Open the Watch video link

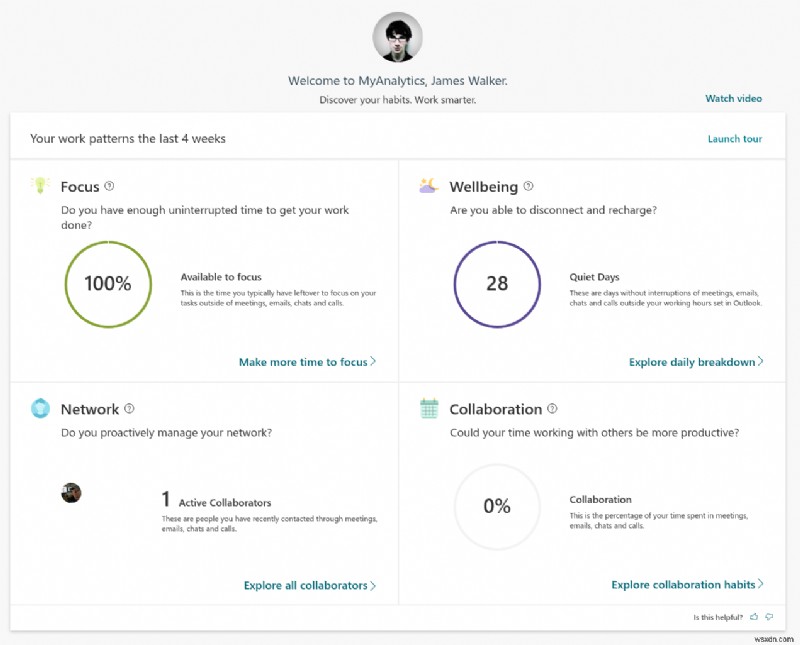(x=734, y=98)
